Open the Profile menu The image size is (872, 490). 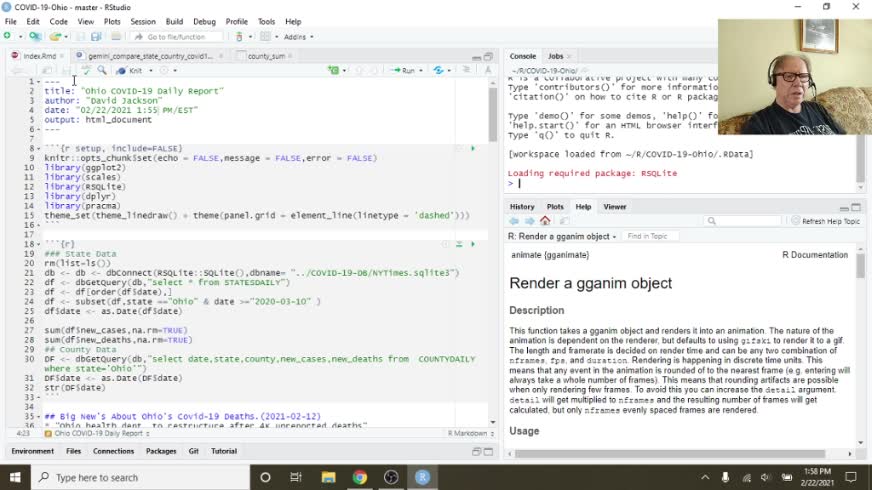click(236, 22)
